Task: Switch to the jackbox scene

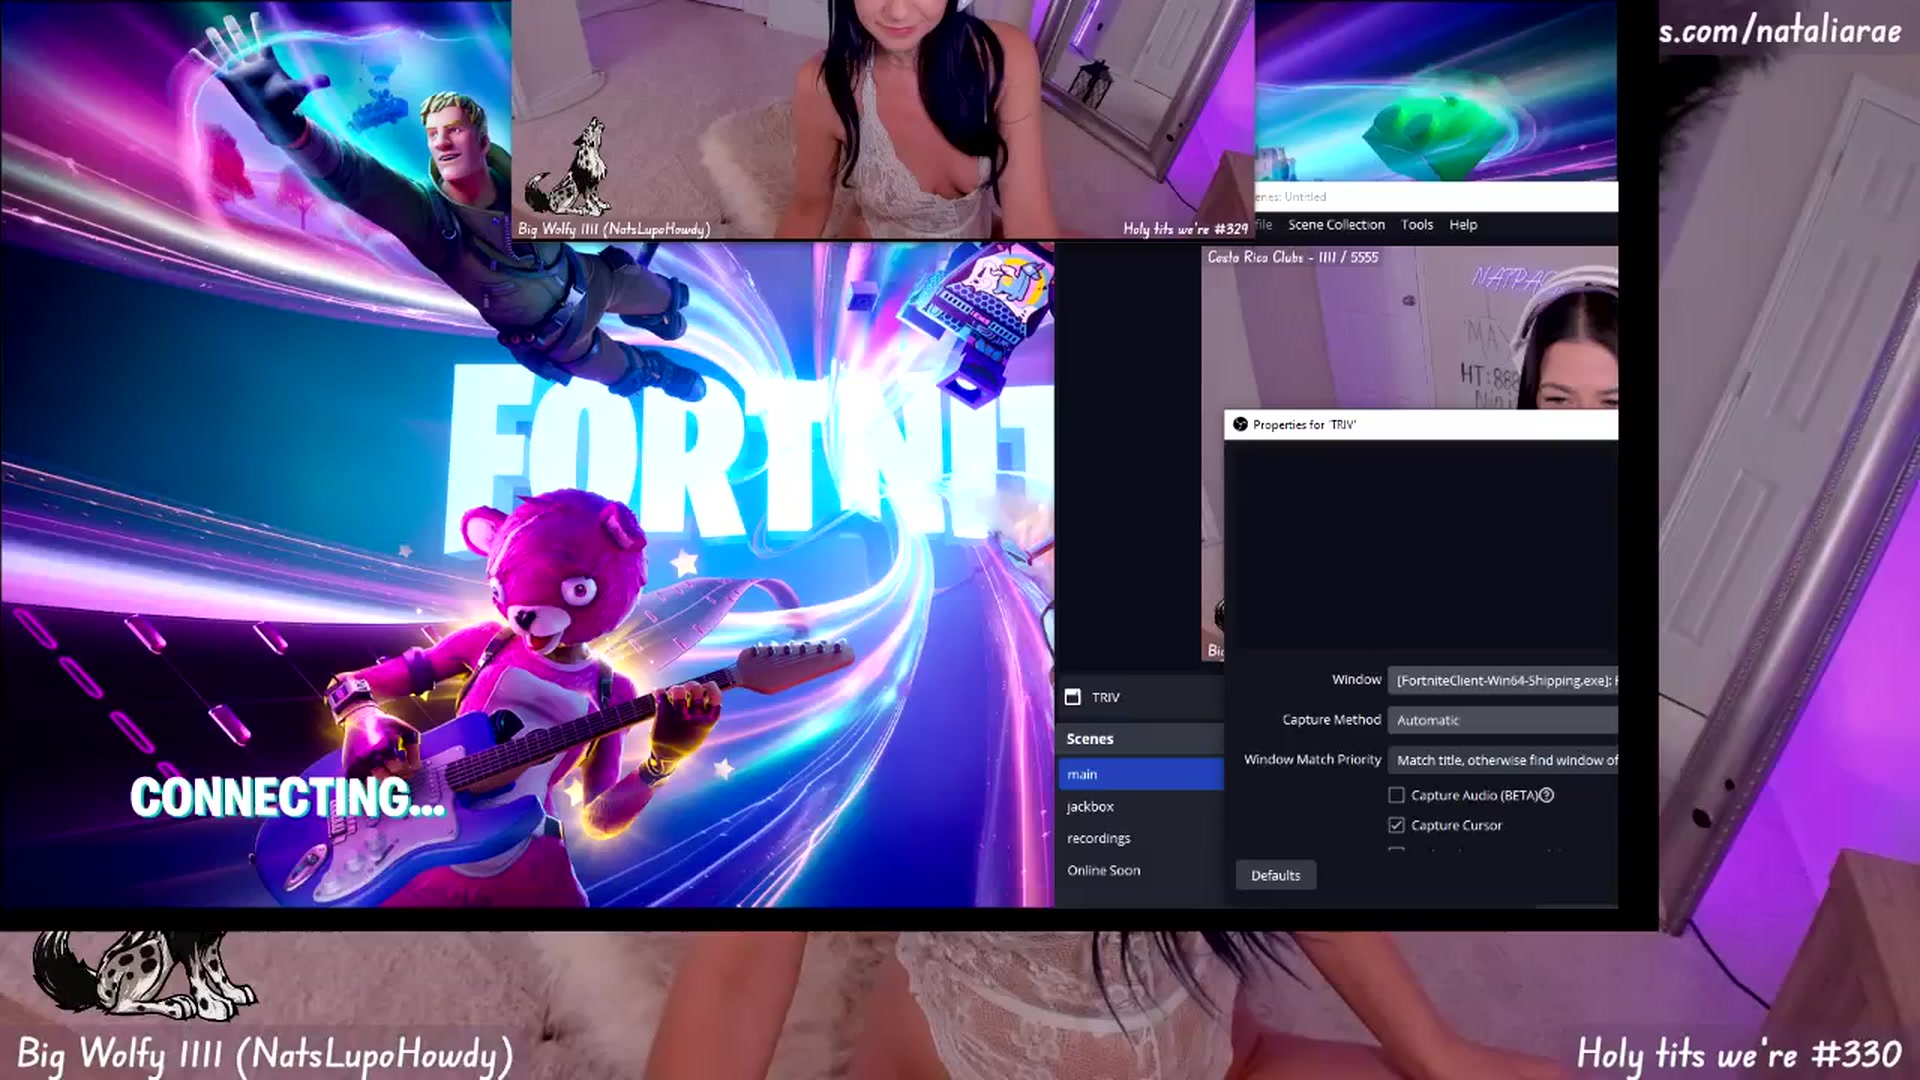Action: pyautogui.click(x=1141, y=806)
